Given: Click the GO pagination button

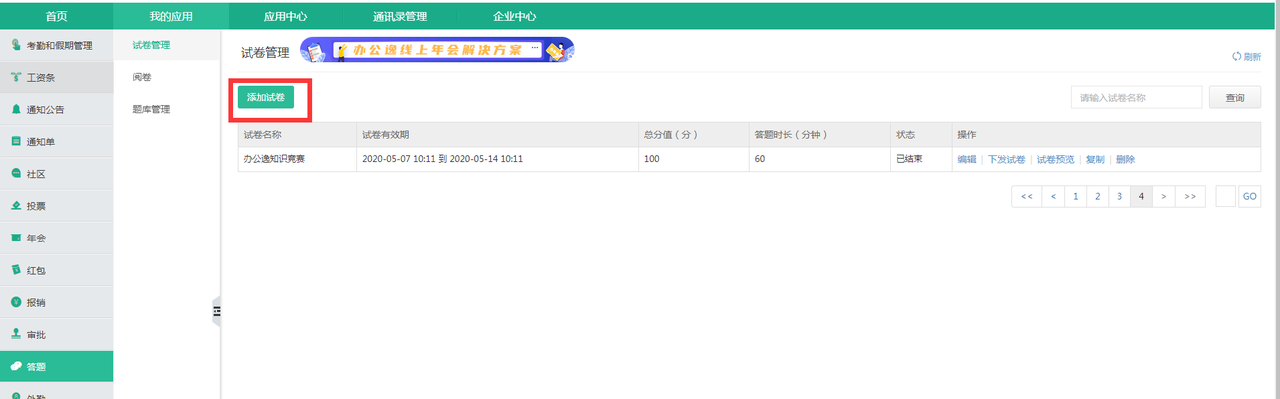Looking at the screenshot, I should (1250, 196).
